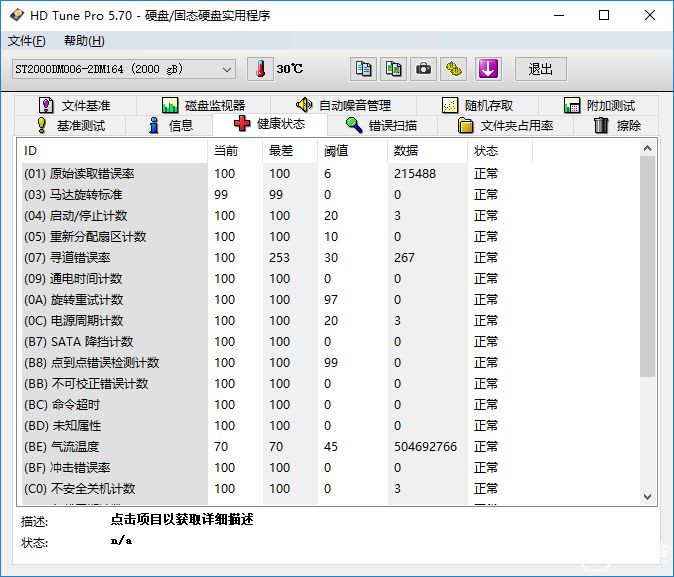This screenshot has height=577, width=674.
Task: Click the SMART list vertical scrollbar thumb
Action: 647,267
